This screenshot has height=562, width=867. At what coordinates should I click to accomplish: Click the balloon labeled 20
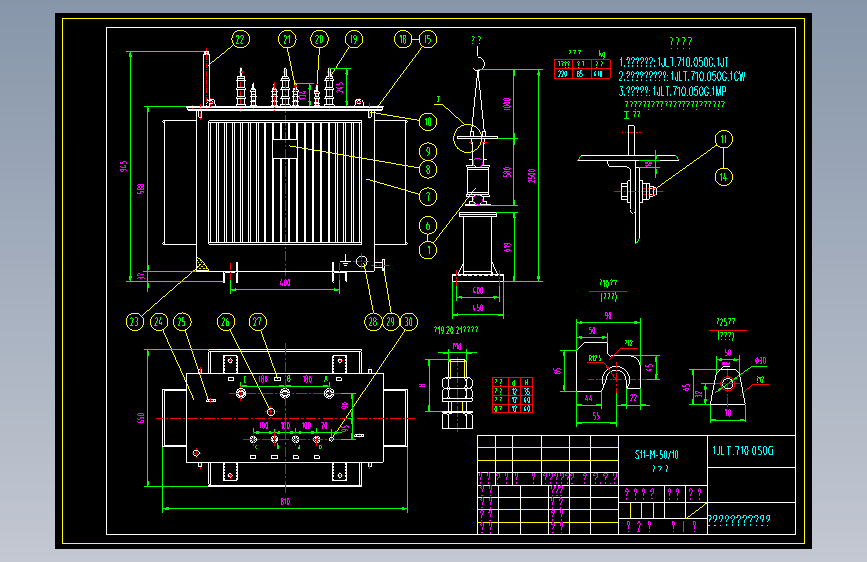point(319,39)
